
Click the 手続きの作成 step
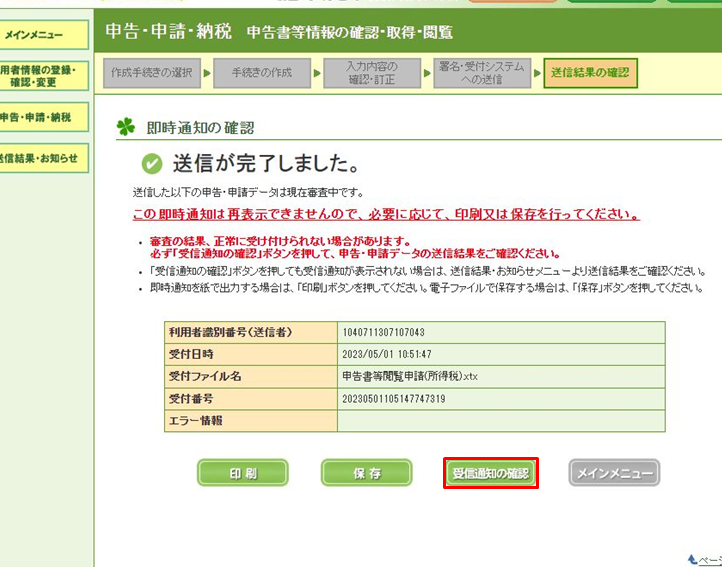(x=262, y=73)
